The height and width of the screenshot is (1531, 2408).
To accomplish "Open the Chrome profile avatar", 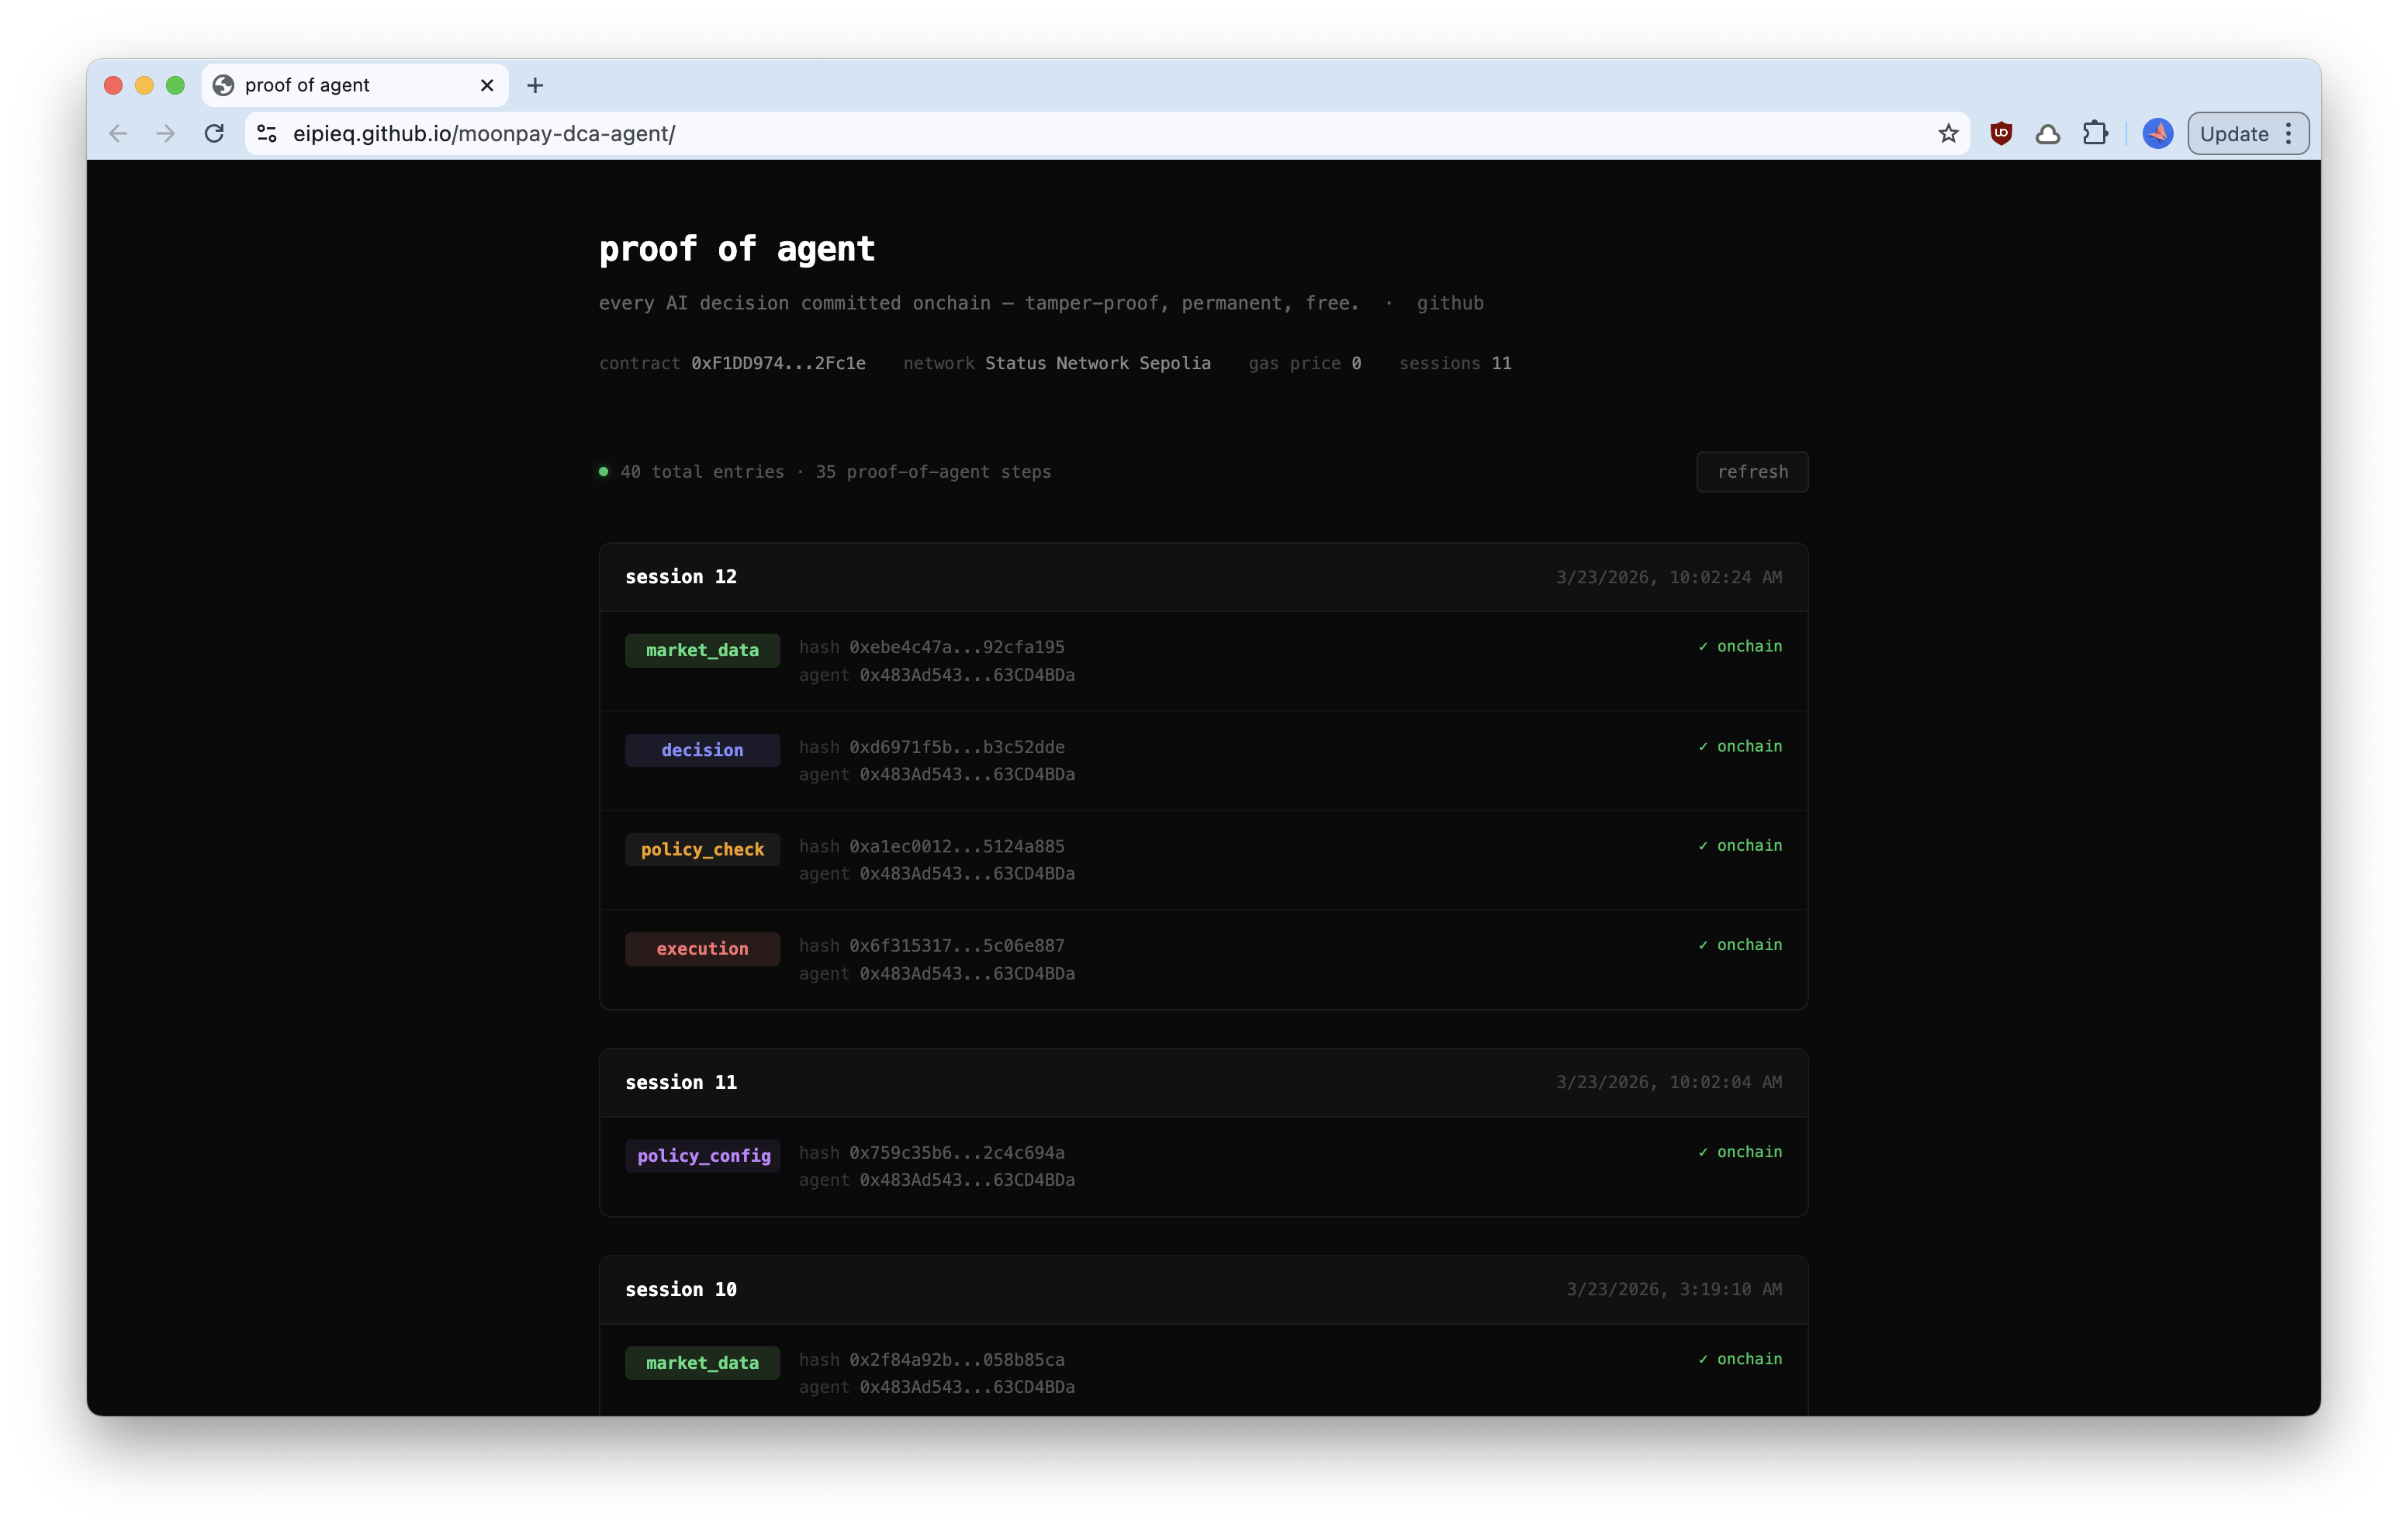I will tap(2158, 134).
